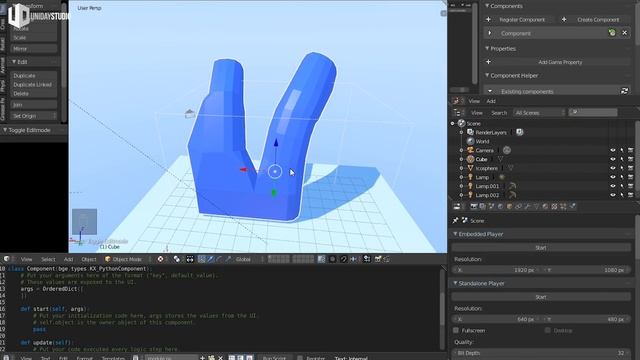Click the outliner search input field

593,113
